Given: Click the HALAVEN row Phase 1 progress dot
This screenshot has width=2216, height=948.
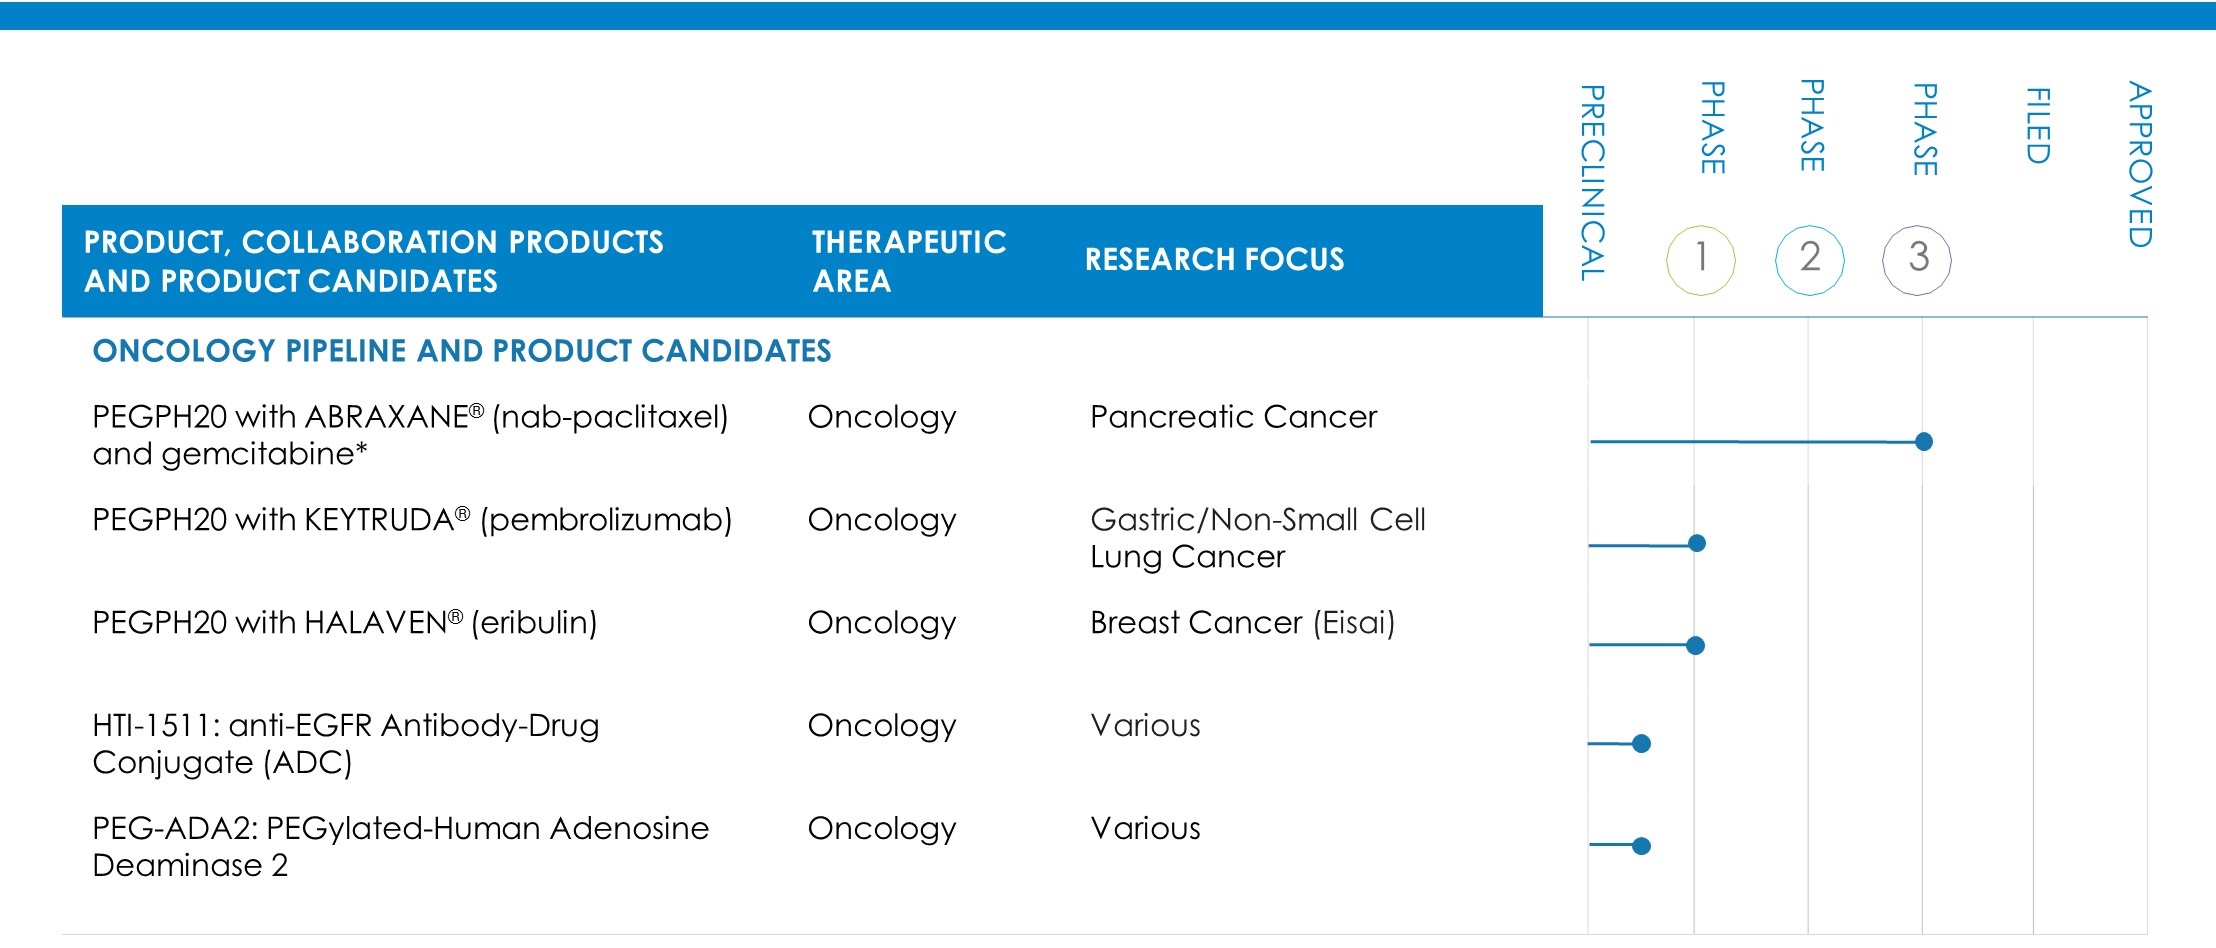Looking at the screenshot, I should point(1695,646).
